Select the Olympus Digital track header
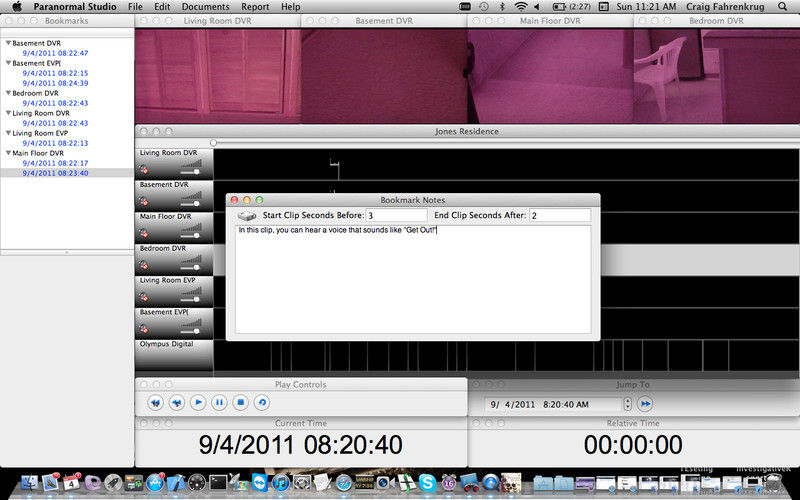Viewport: 800px width, 500px height. pos(174,355)
